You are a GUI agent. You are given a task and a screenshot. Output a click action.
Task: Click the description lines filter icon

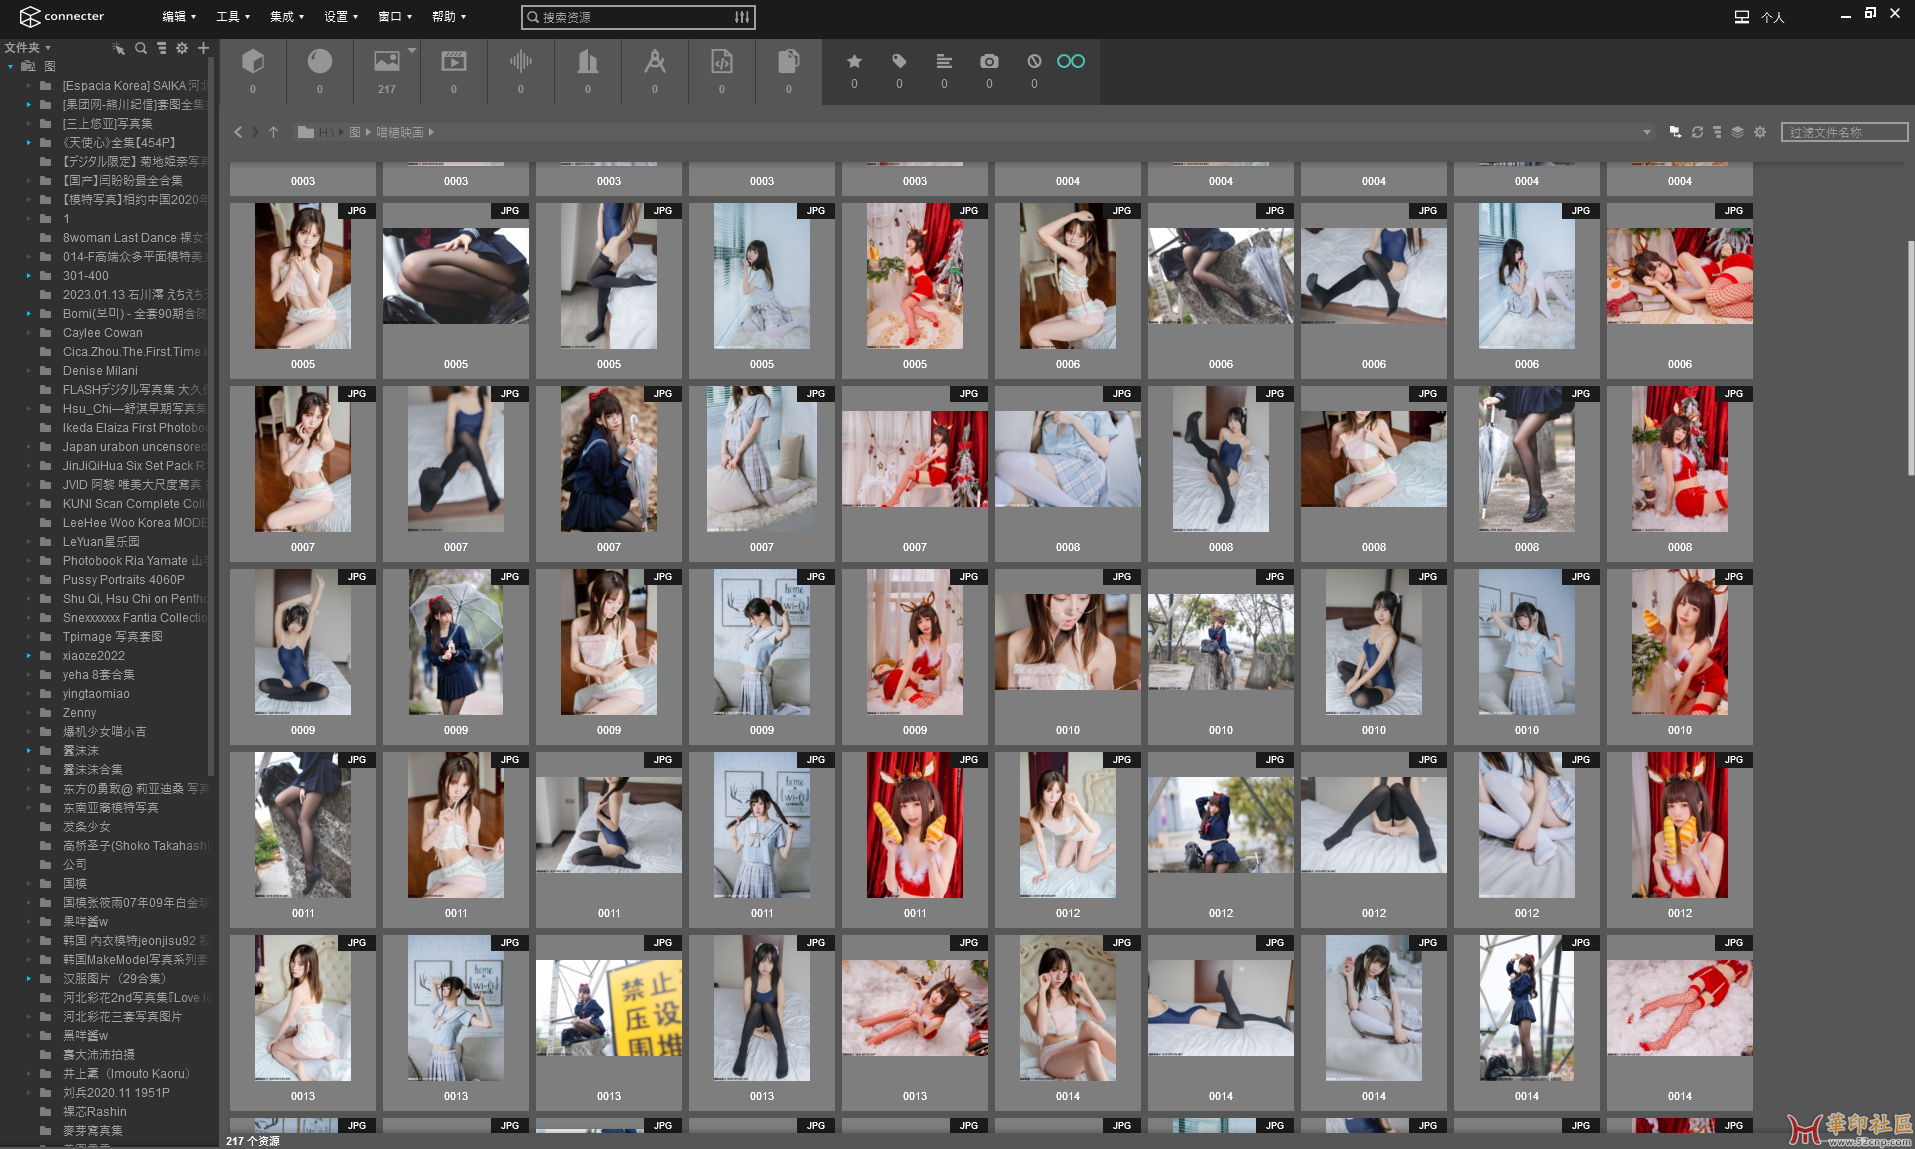944,61
